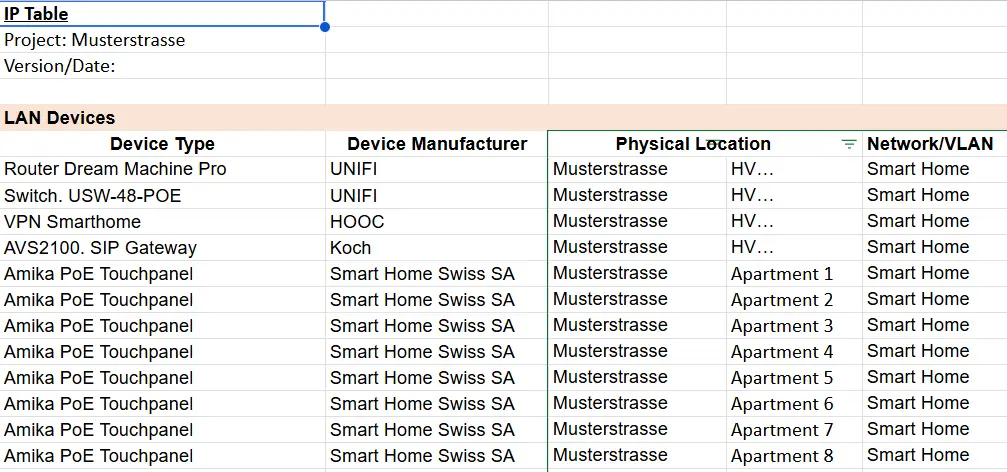
Task: Select the Project: Musterstrasse cell
Action: pyautogui.click(x=162, y=40)
